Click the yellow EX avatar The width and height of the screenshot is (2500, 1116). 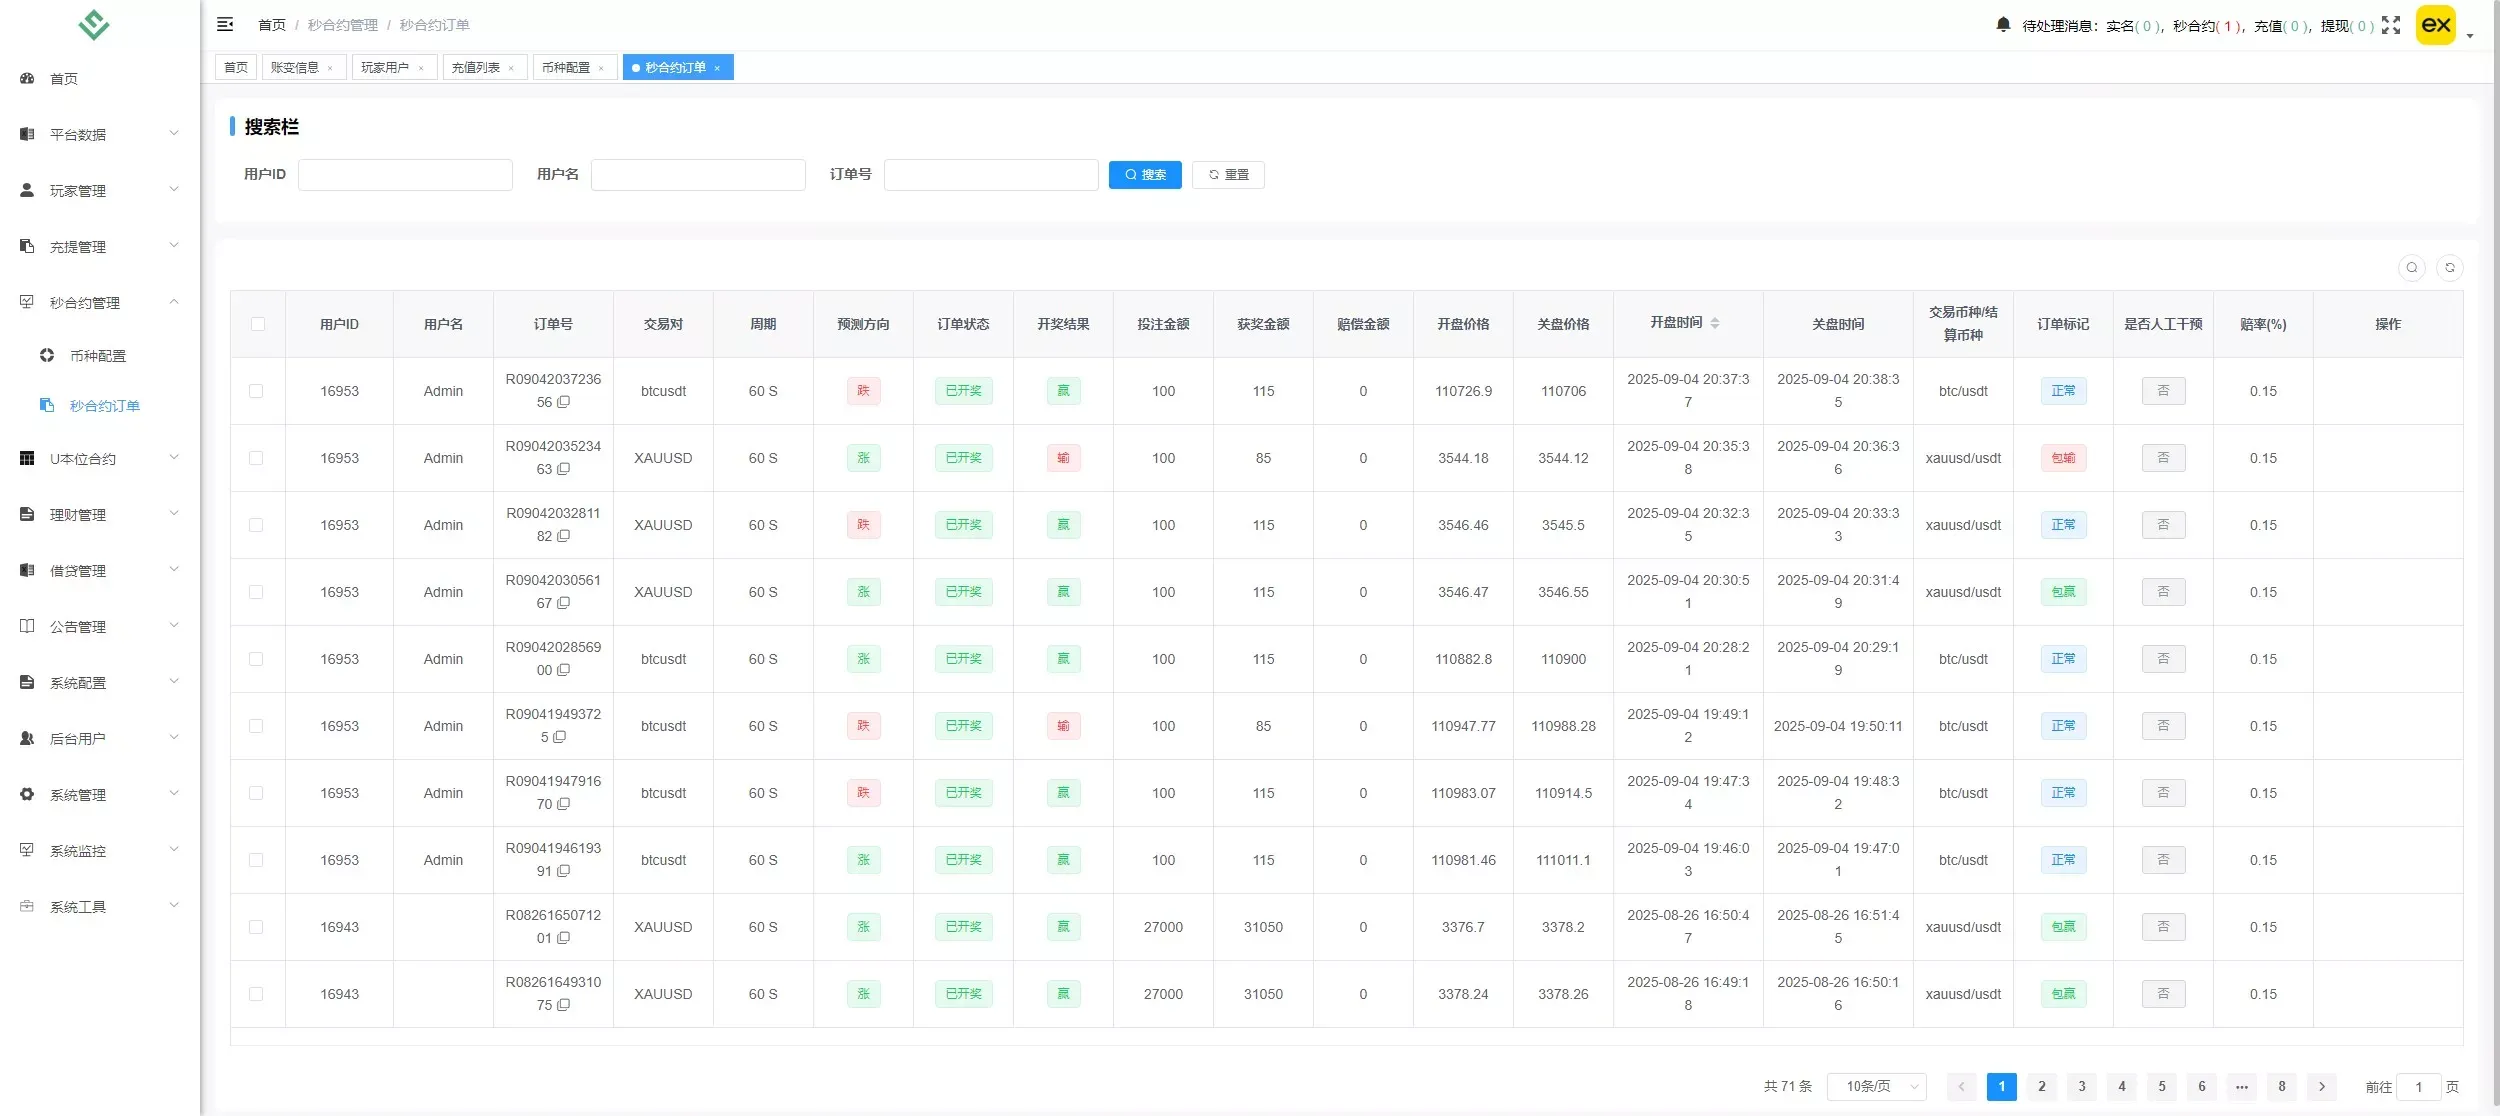coord(2436,25)
